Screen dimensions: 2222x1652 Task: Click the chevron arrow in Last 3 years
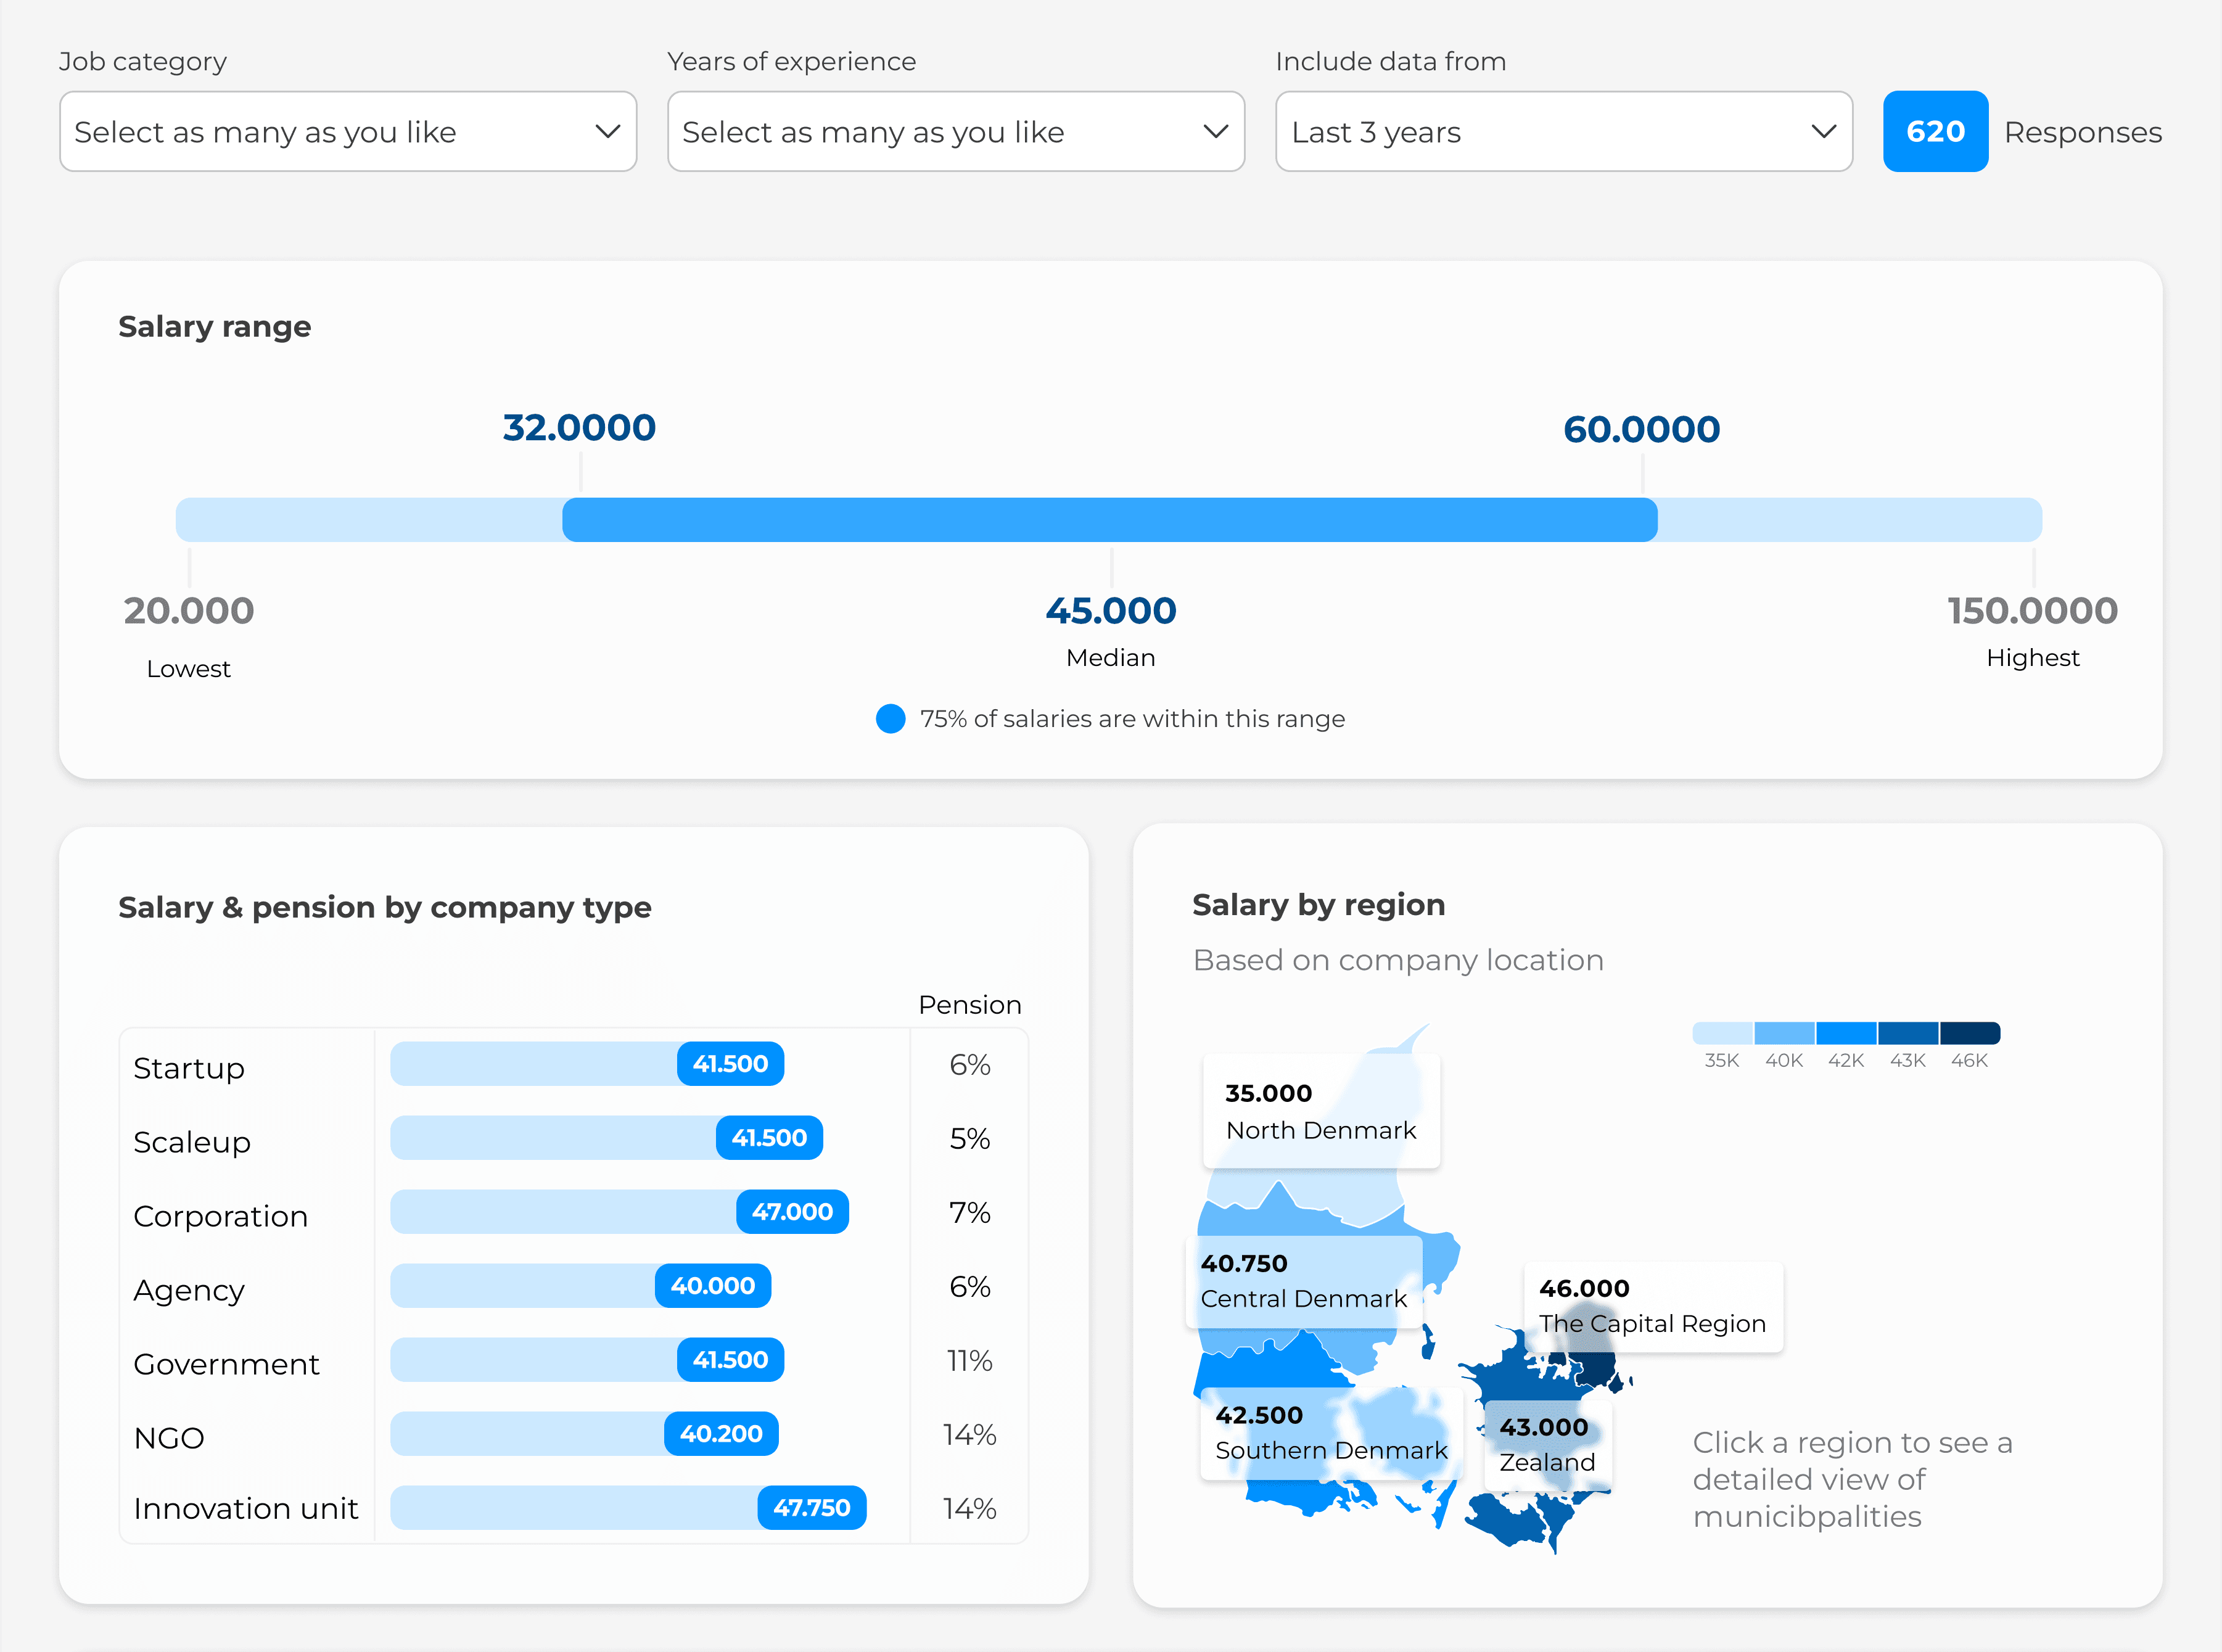1823,132
